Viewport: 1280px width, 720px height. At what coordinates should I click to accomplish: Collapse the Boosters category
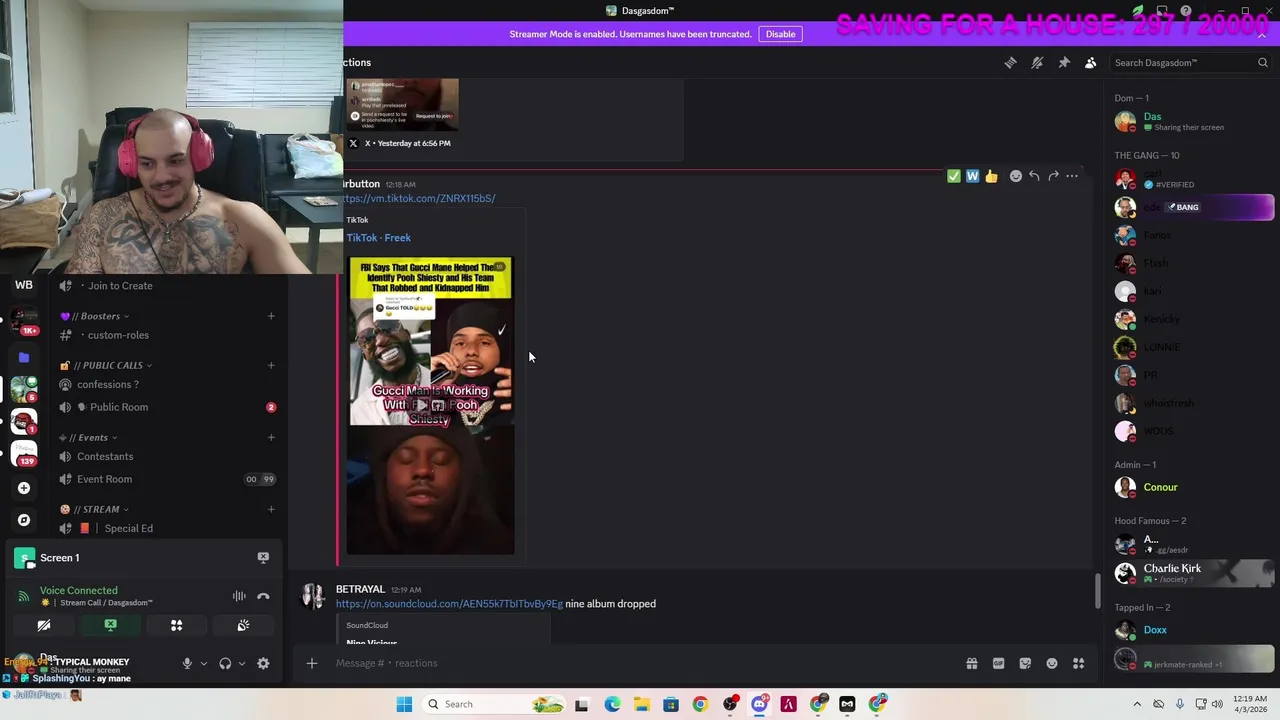point(95,316)
